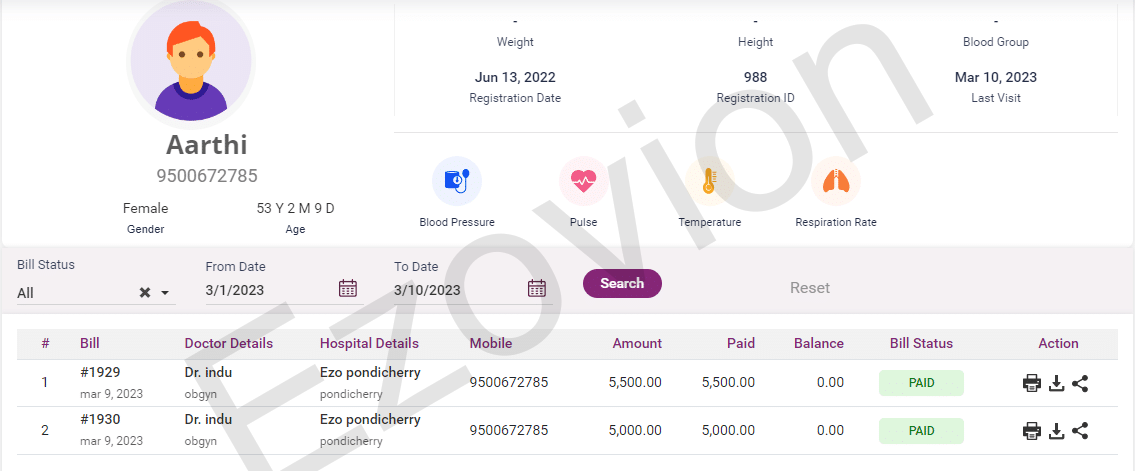Download bill #1930
The height and width of the screenshot is (471, 1135).
(x=1056, y=431)
